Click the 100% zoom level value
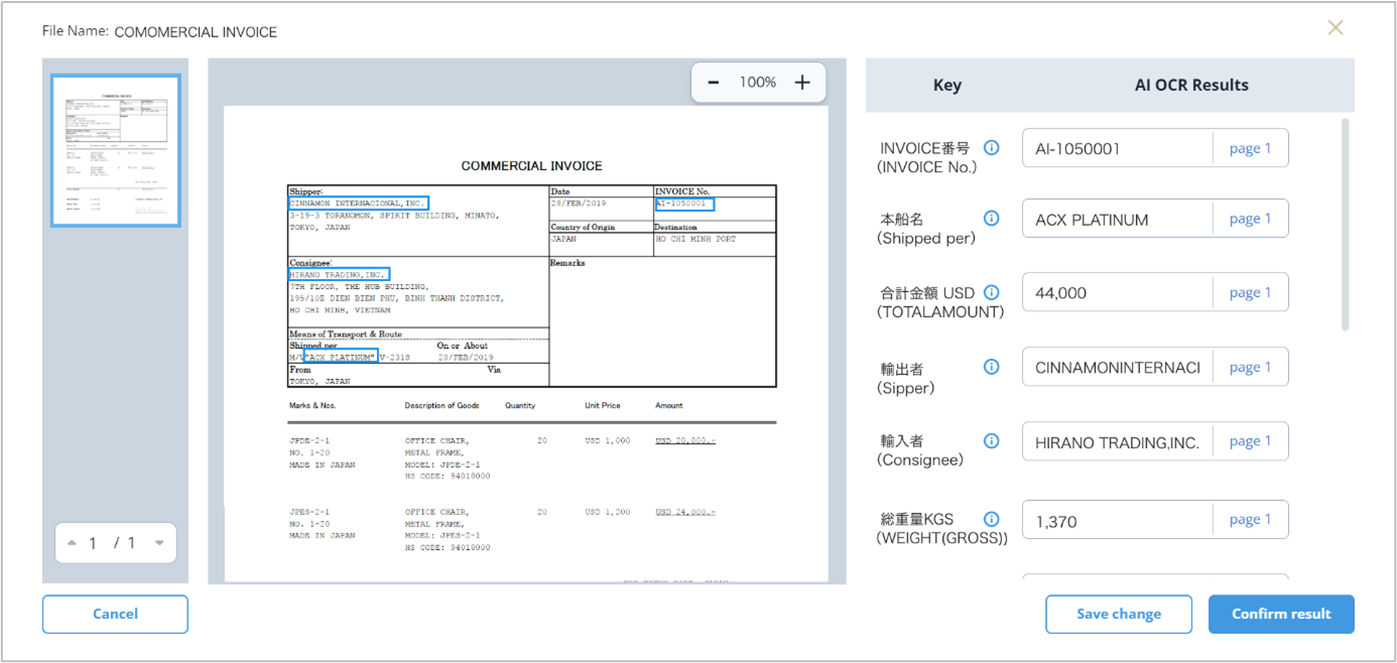Screen dimensions: 1397x663 (x=758, y=83)
